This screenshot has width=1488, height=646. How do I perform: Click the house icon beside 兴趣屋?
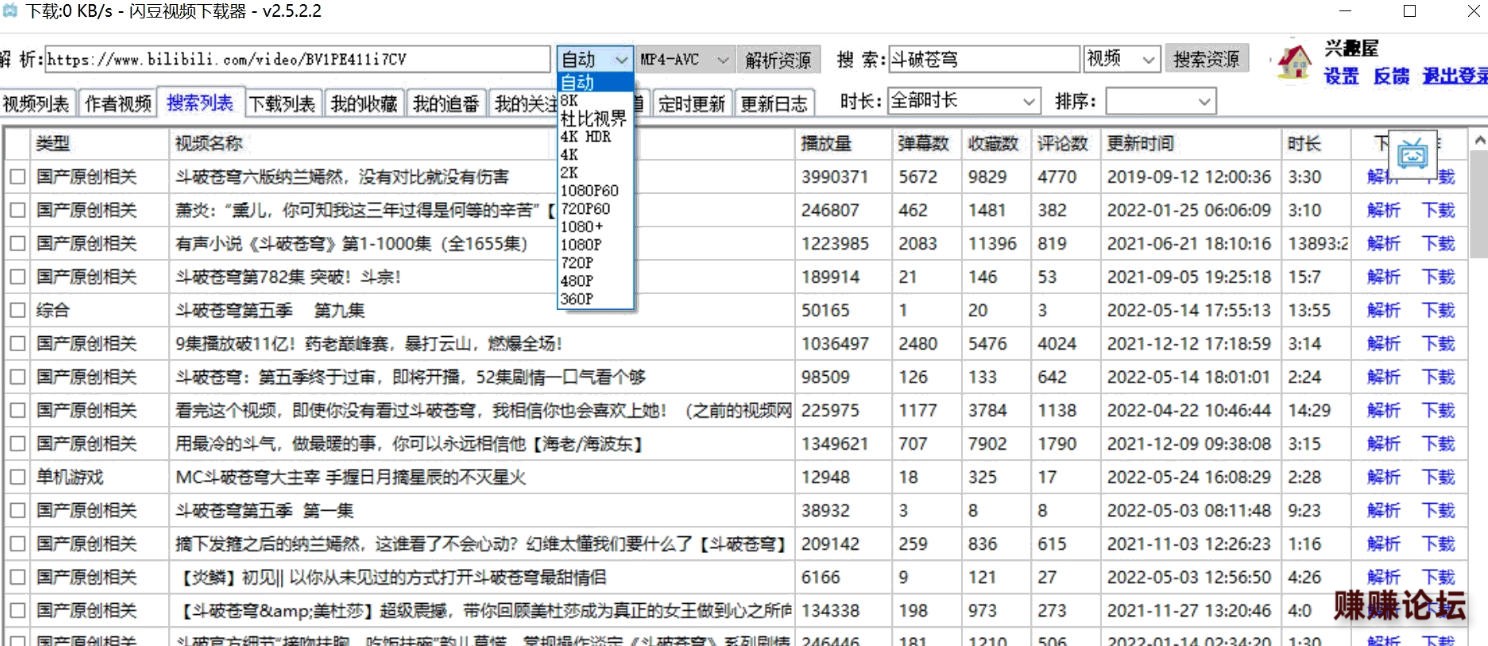click(1294, 62)
